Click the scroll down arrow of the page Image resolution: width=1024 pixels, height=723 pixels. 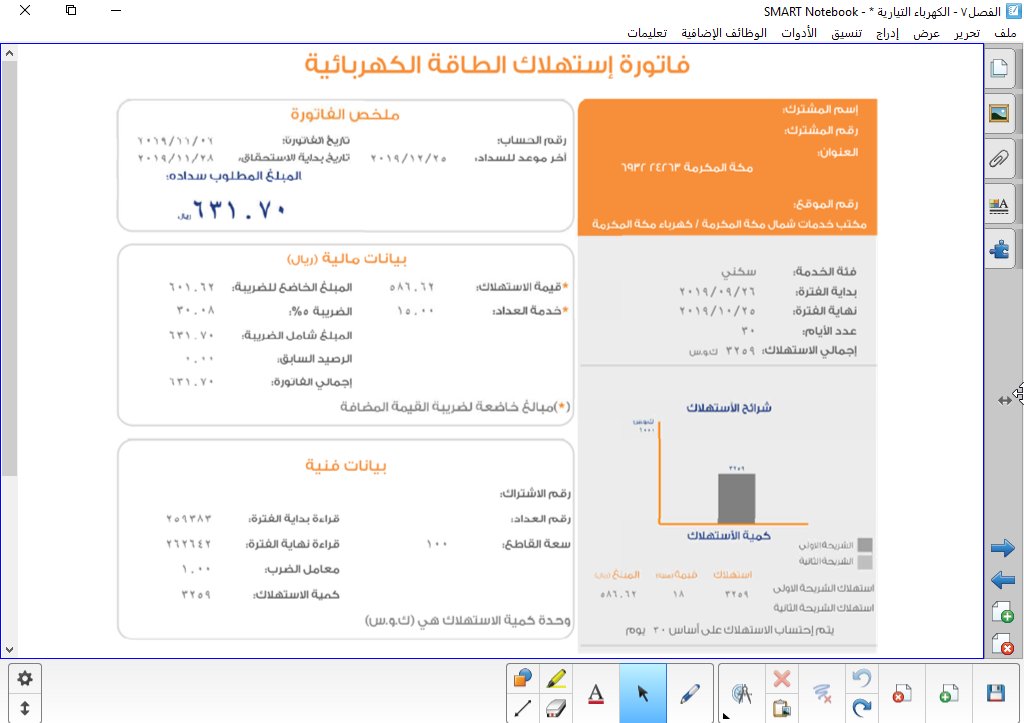point(9,649)
